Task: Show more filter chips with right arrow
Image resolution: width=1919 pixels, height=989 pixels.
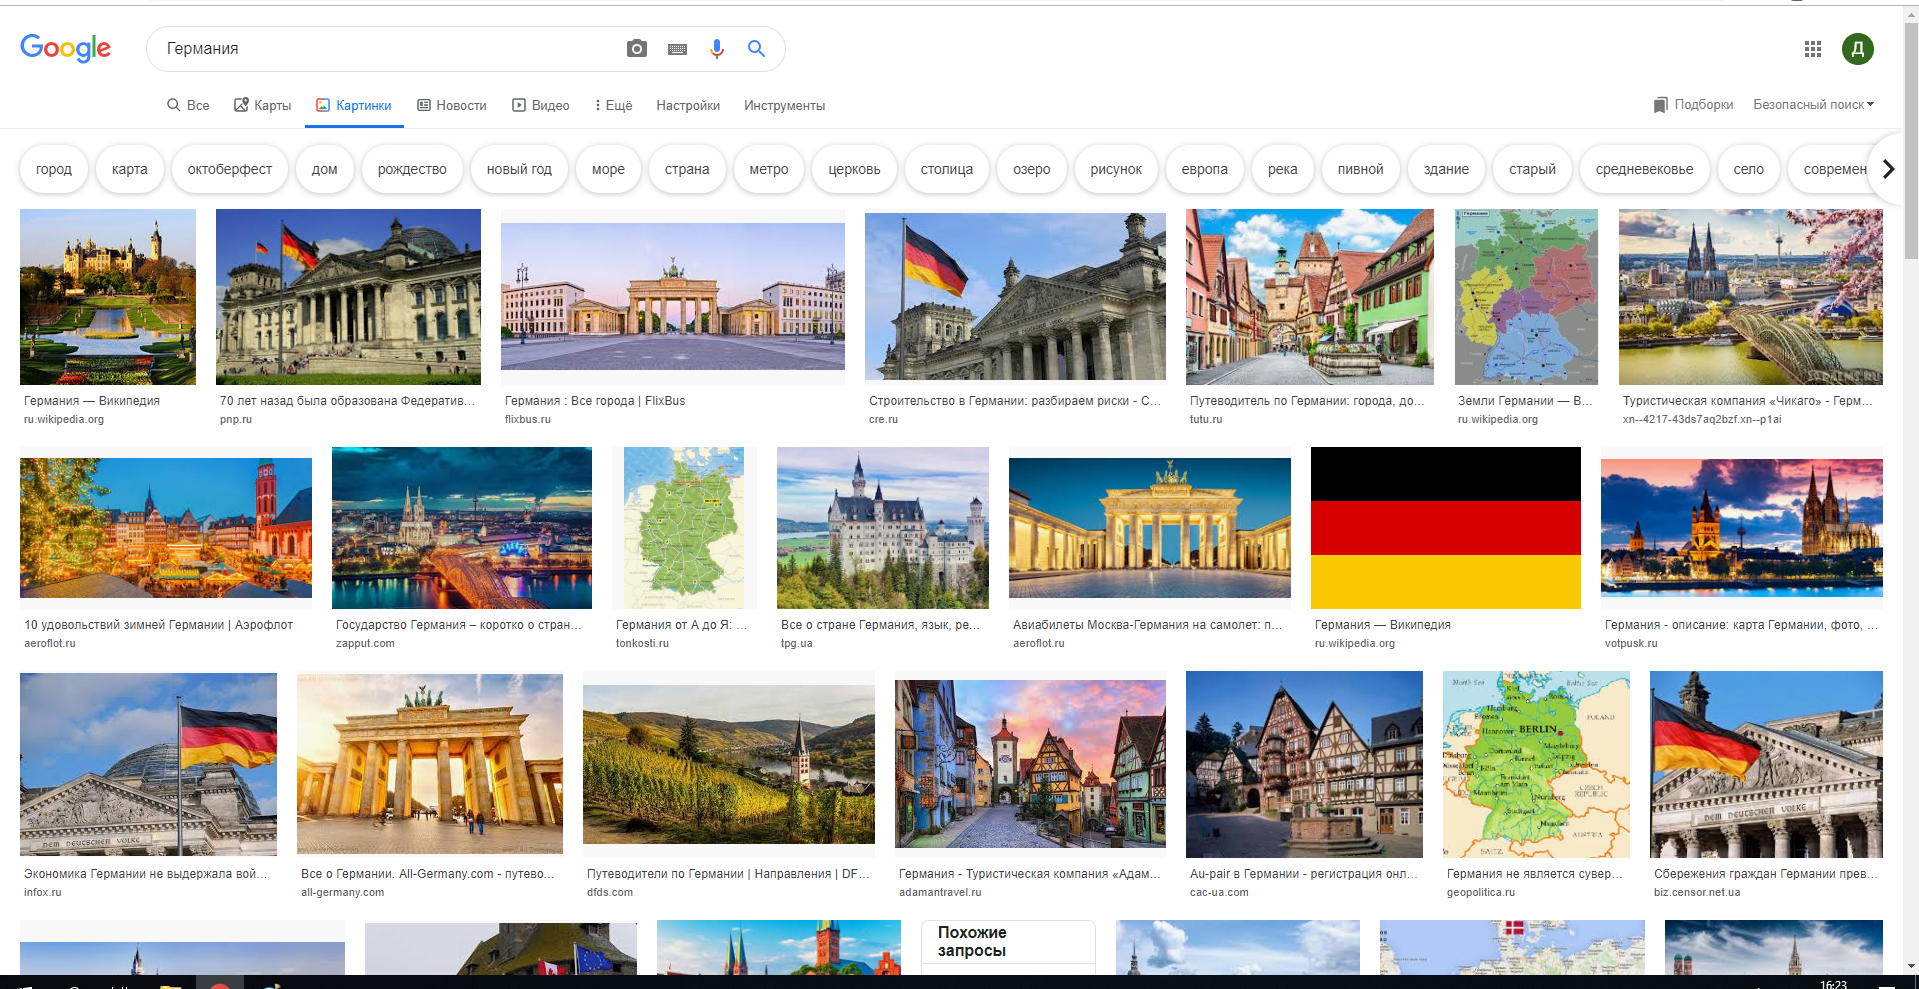Action: coord(1888,169)
